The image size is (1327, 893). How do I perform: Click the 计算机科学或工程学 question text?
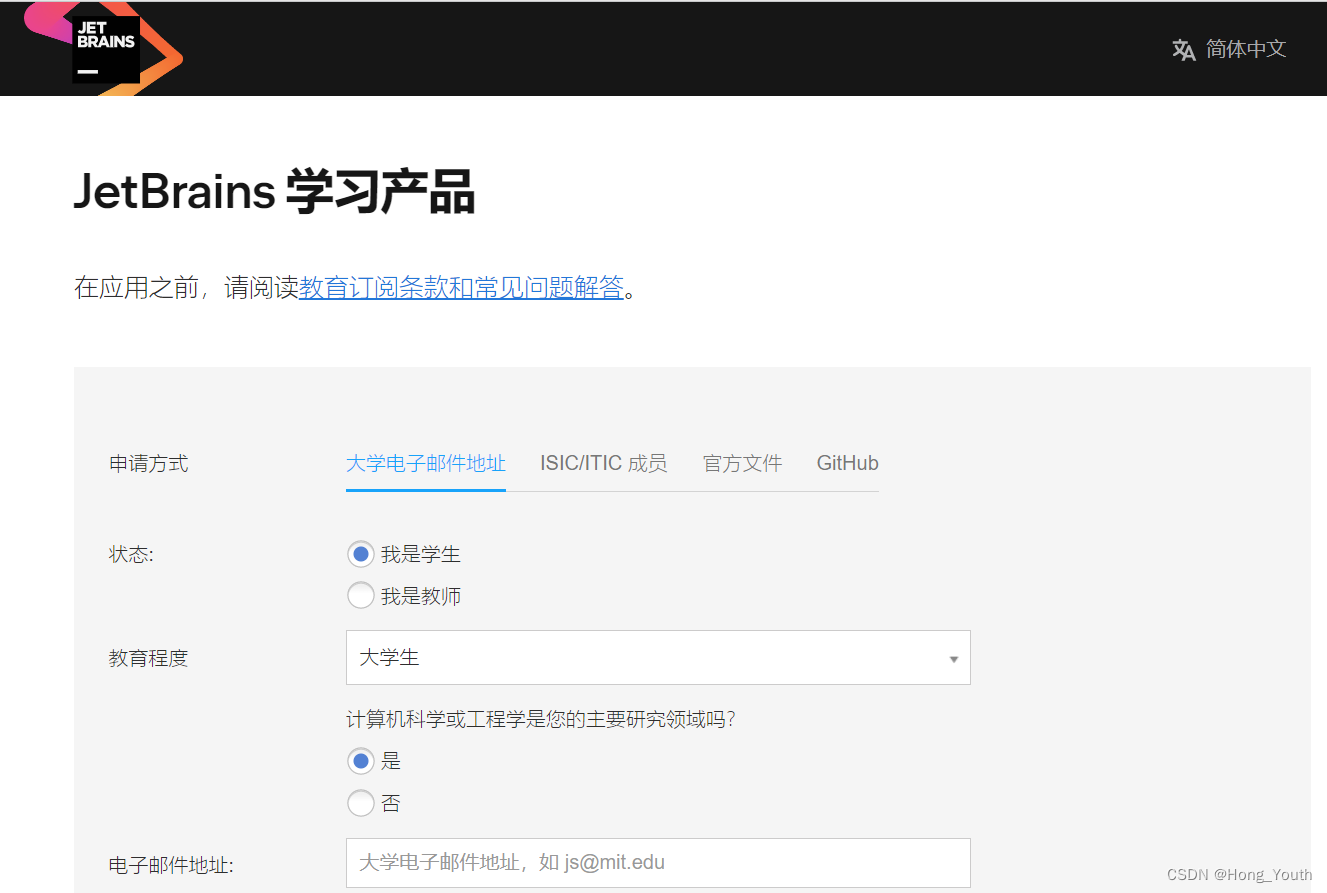[x=541, y=719]
